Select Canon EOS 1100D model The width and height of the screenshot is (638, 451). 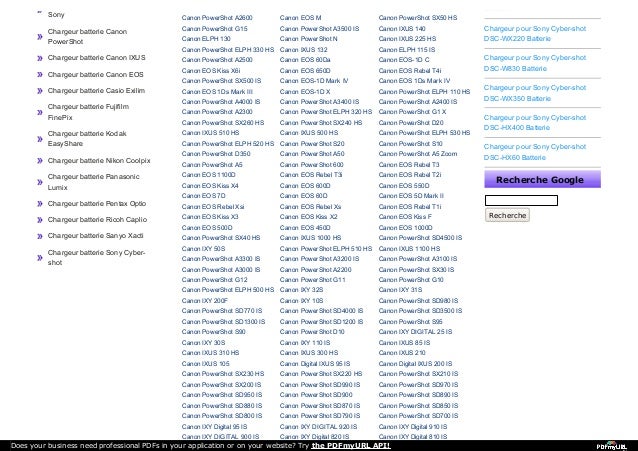[x=208, y=175]
